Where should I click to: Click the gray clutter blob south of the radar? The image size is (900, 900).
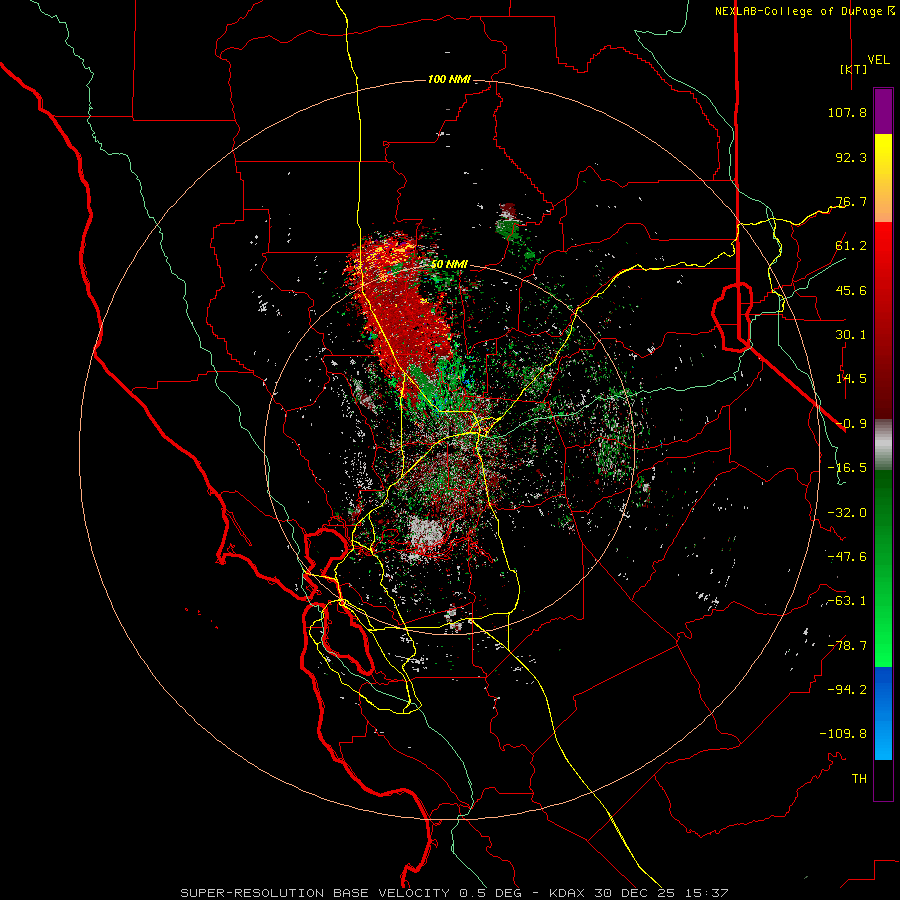click(425, 532)
